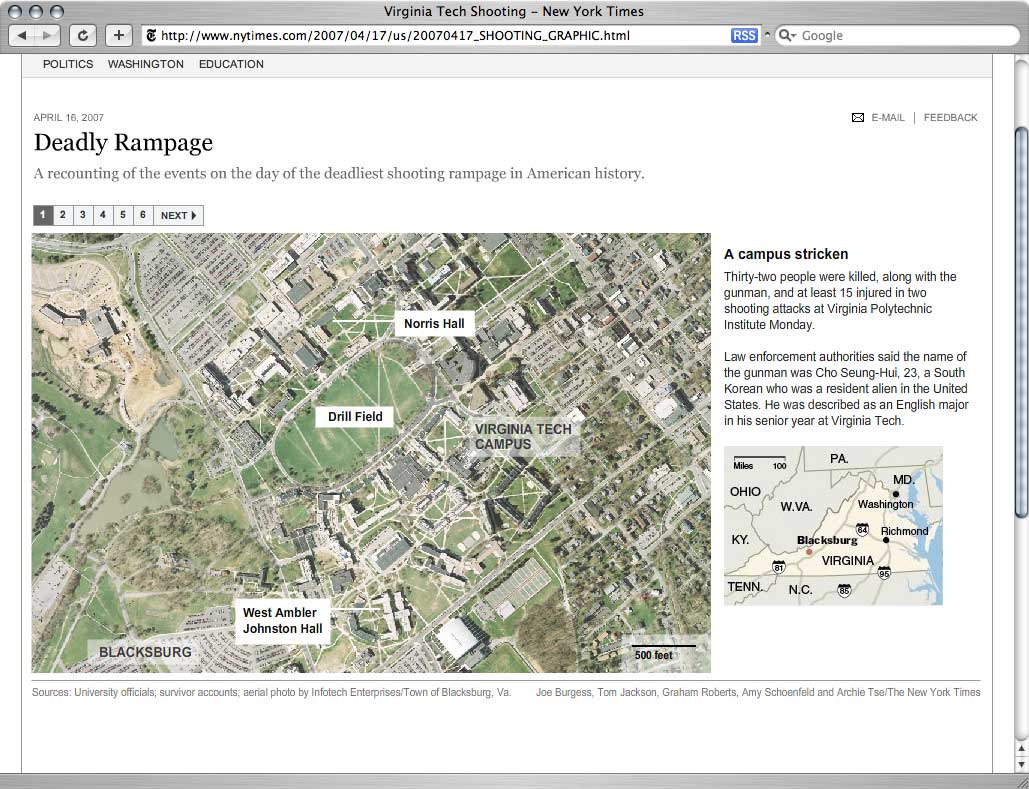Click the VIRGINIA TECH CAMPUS label
Image resolution: width=1029 pixels, height=789 pixels.
click(x=523, y=437)
